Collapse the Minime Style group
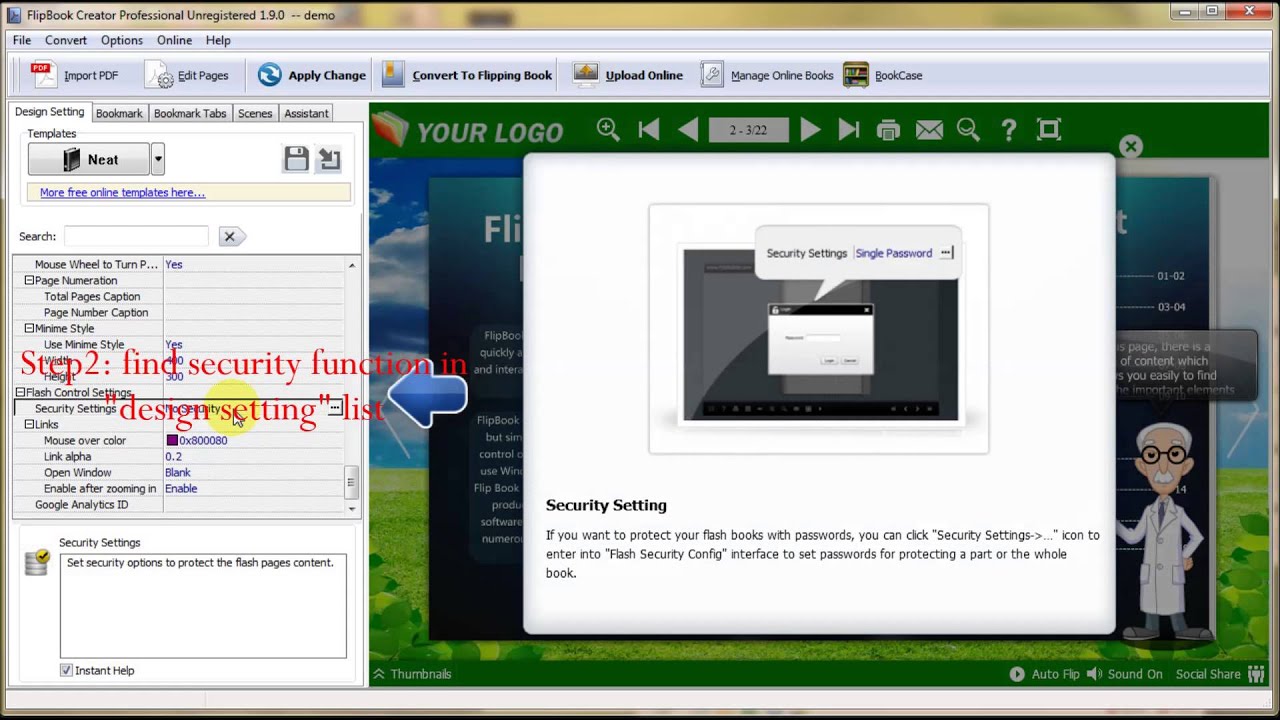 point(29,328)
